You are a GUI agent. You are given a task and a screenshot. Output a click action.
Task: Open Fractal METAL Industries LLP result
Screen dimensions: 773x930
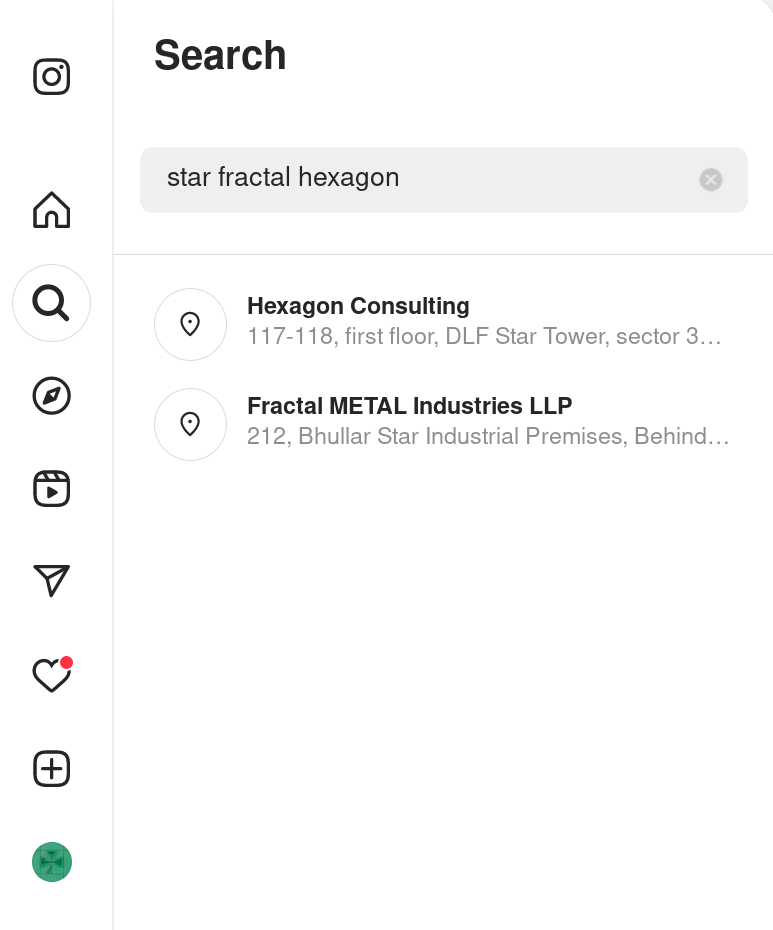(x=444, y=424)
